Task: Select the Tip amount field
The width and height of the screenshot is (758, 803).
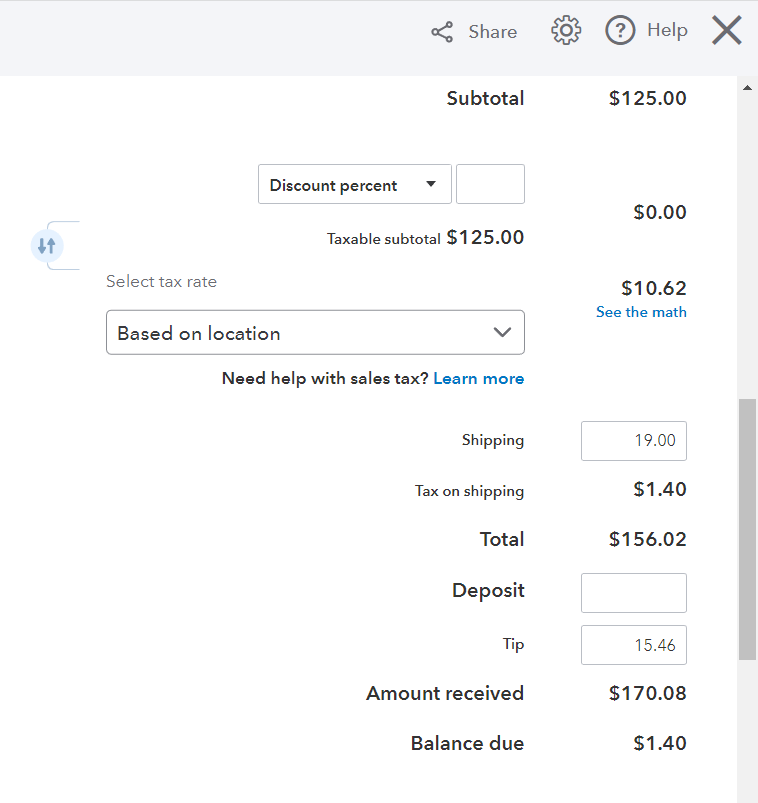Action: [633, 645]
